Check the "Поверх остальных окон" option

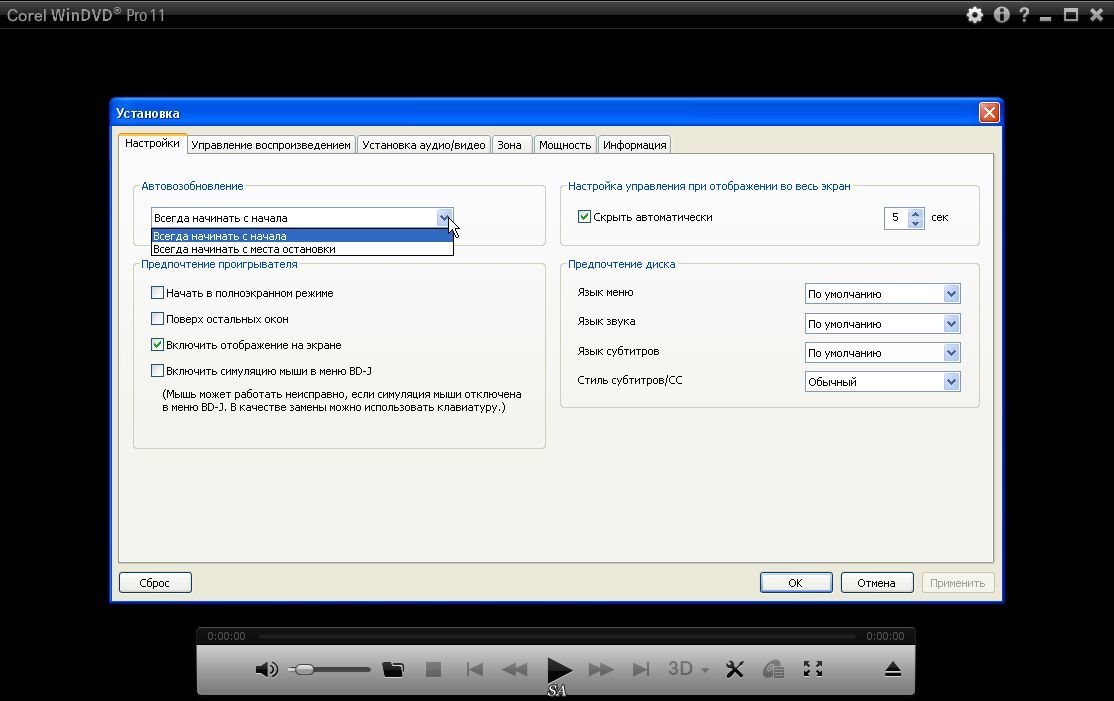[x=158, y=319]
